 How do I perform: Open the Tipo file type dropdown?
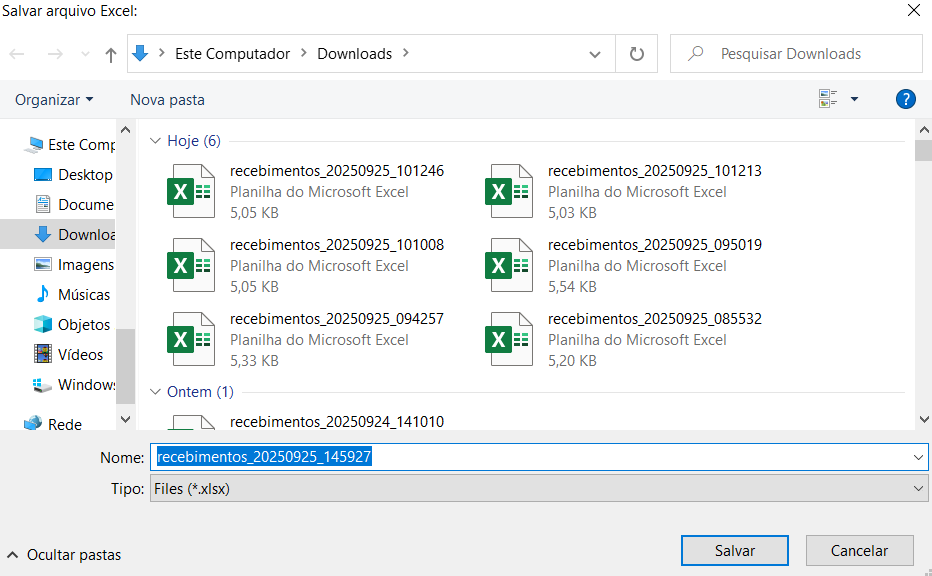pos(538,489)
